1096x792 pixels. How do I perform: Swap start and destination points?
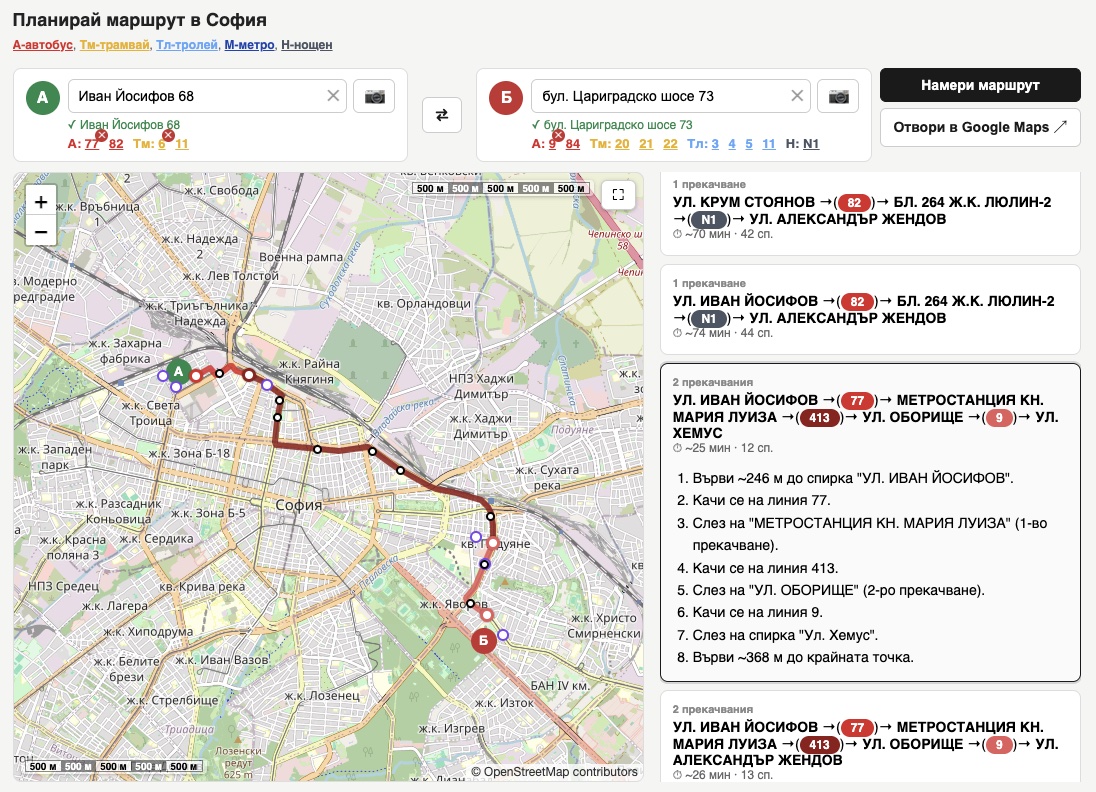pos(442,115)
